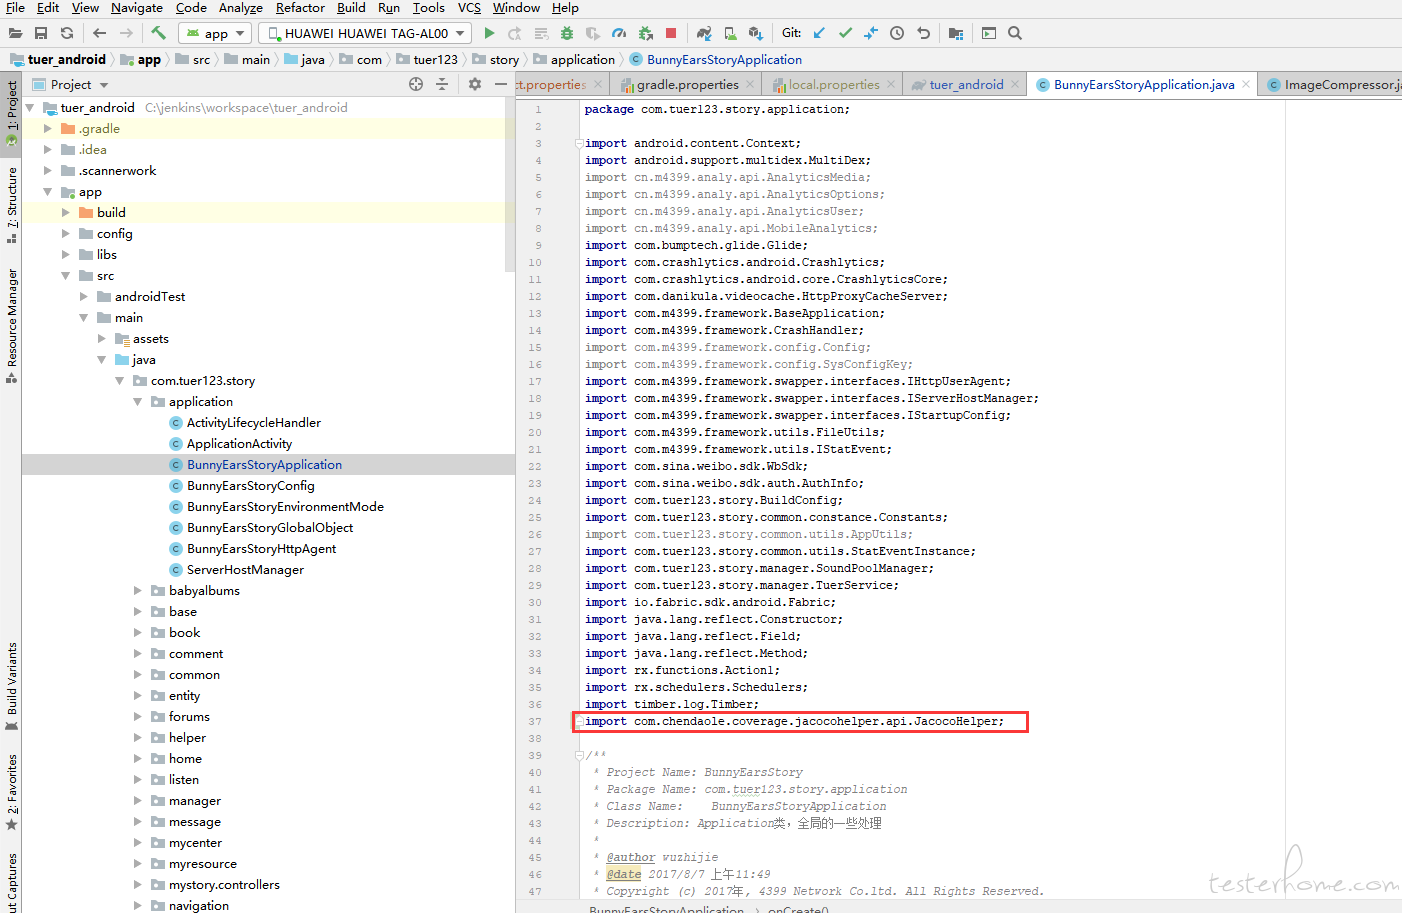The image size is (1402, 913).
Task: Stop execution with the red square icon
Action: coord(671,33)
